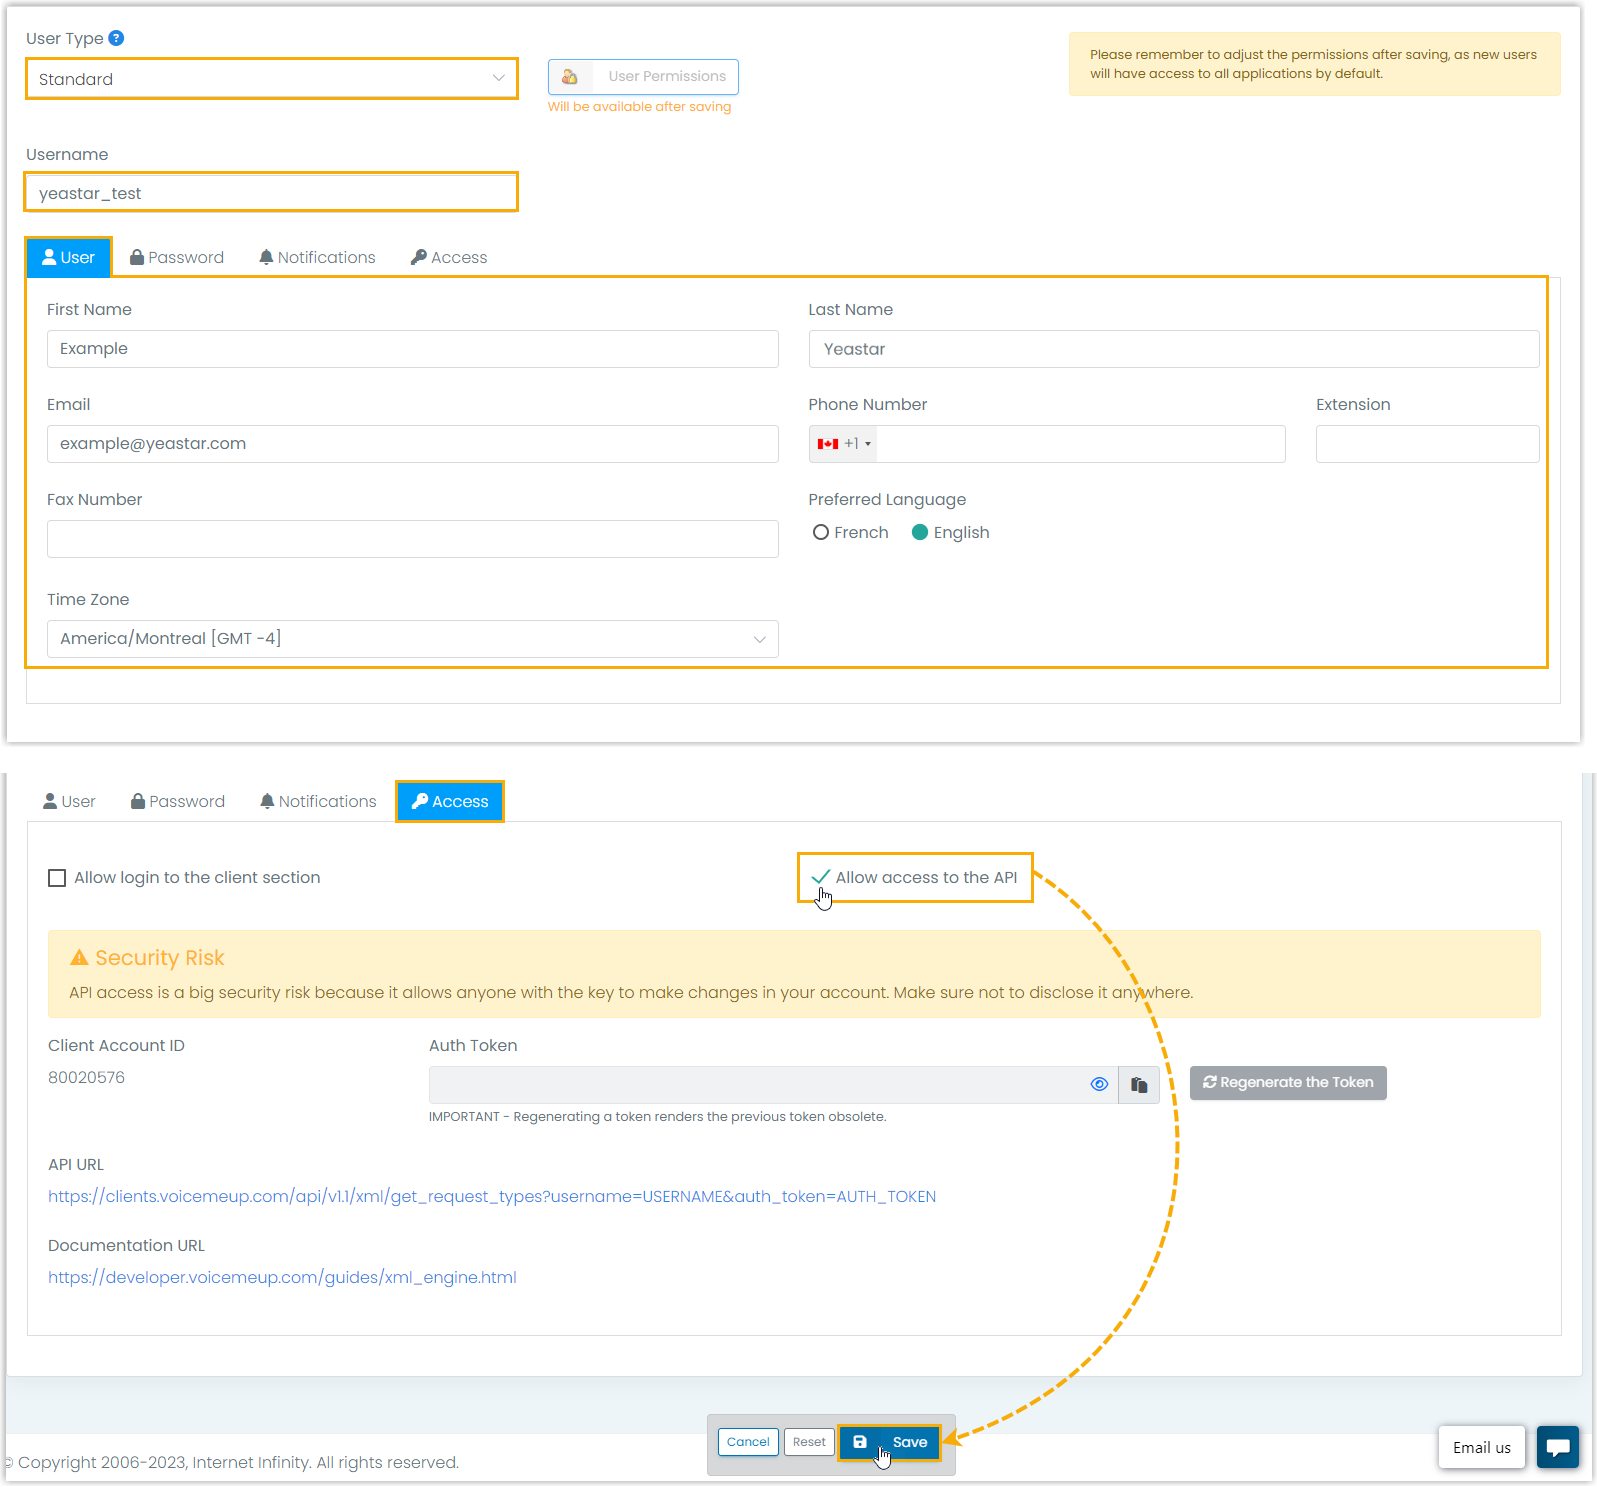1597x1487 pixels.
Task: Click the User Type help question icon
Action: point(116,38)
